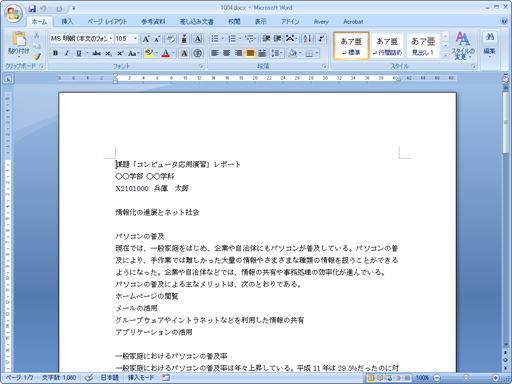The width and height of the screenshot is (512, 384).
Task: Apply character border (boxed A)
Action: pos(198,39)
